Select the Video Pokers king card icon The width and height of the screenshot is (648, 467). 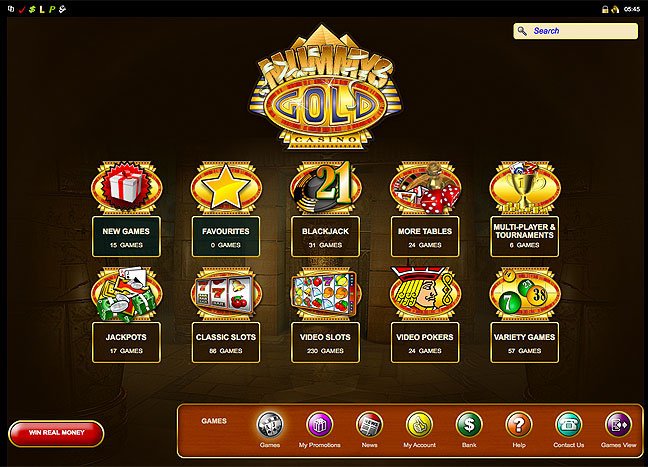425,294
